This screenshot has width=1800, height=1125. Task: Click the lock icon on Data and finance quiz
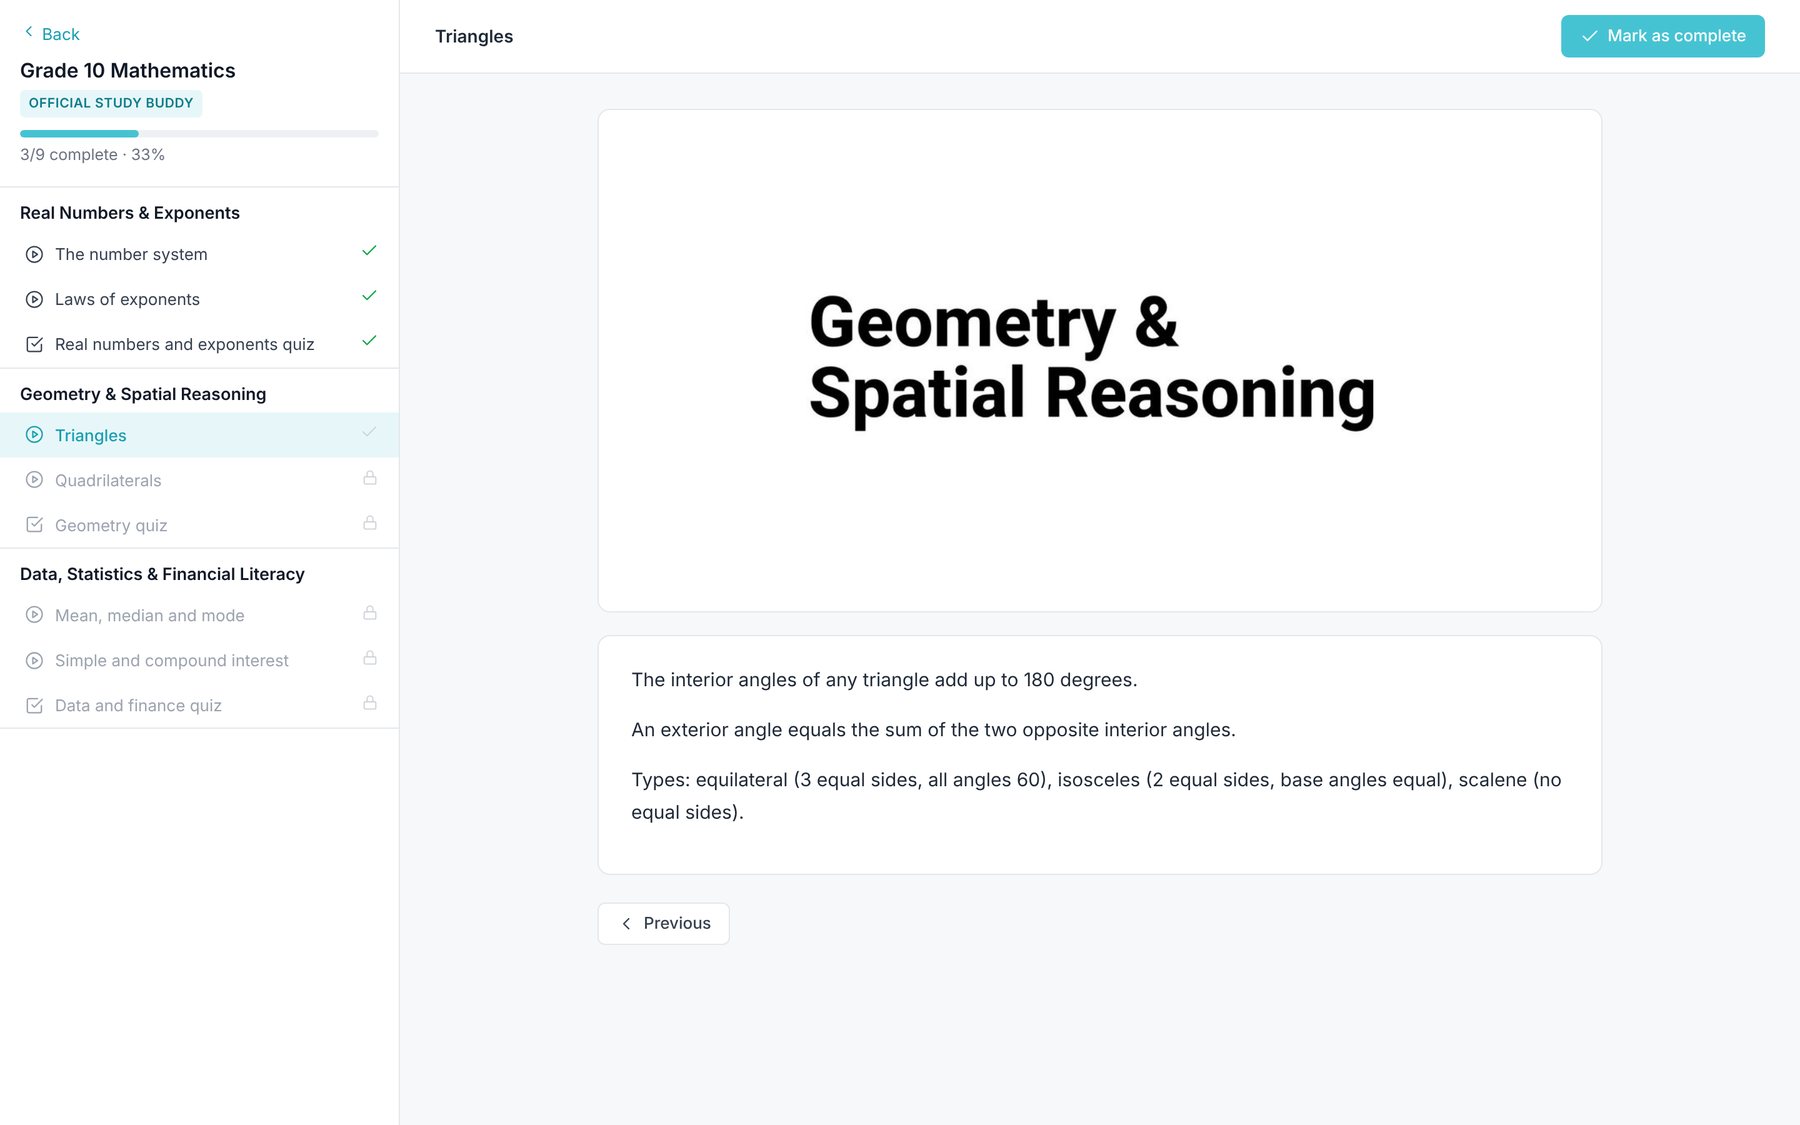pos(370,703)
